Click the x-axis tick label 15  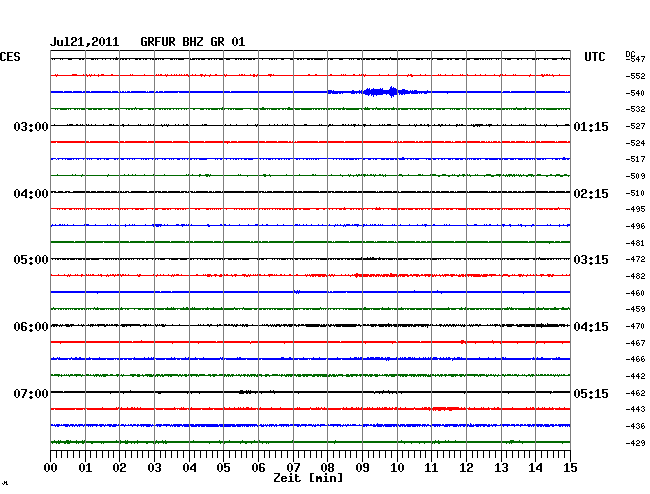pyautogui.click(x=570, y=468)
